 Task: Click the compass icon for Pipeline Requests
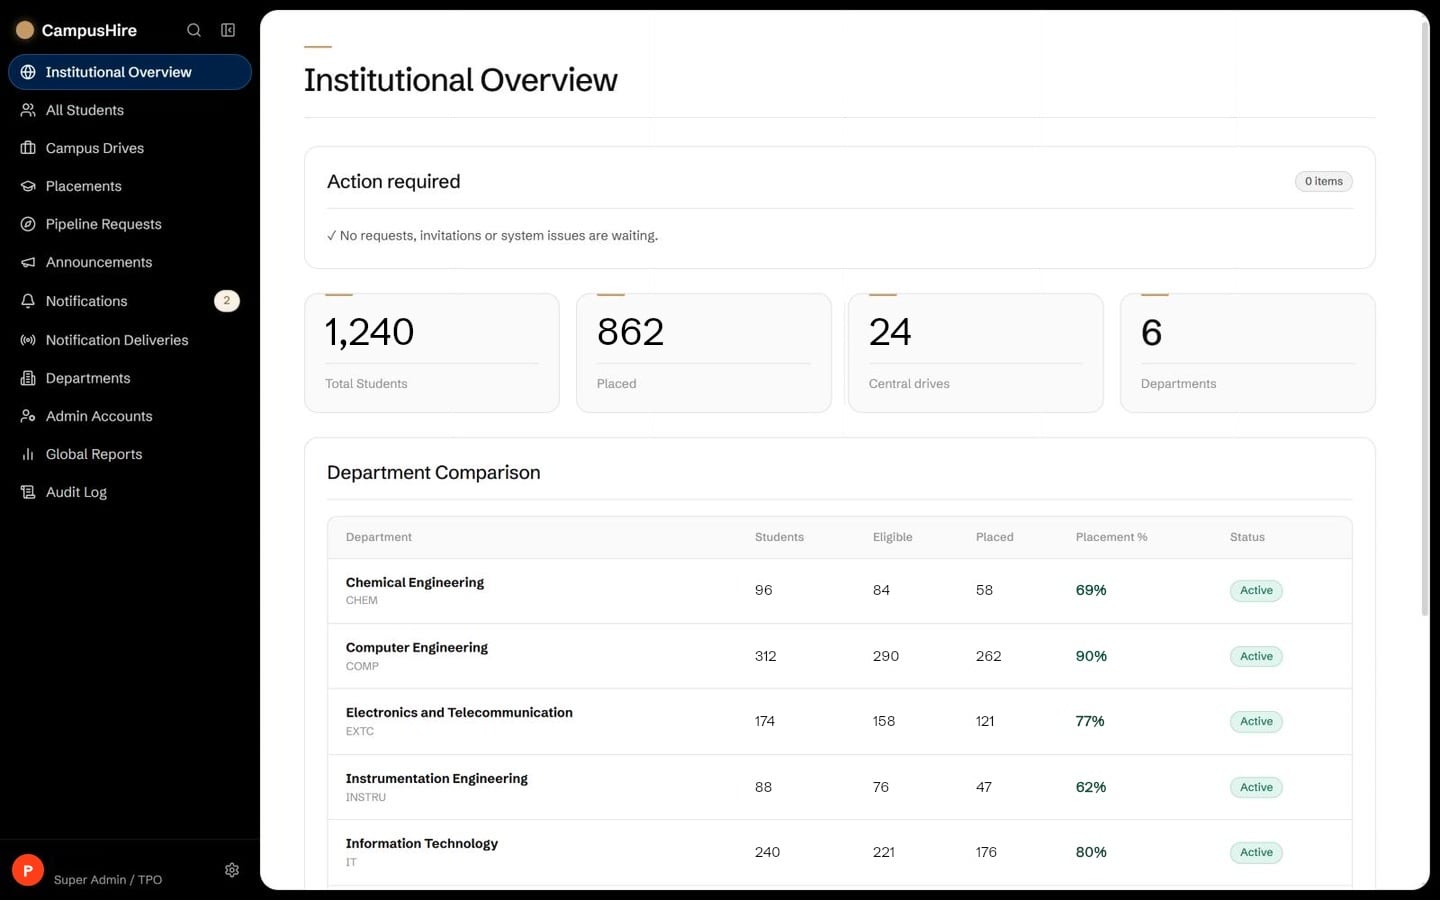28,224
